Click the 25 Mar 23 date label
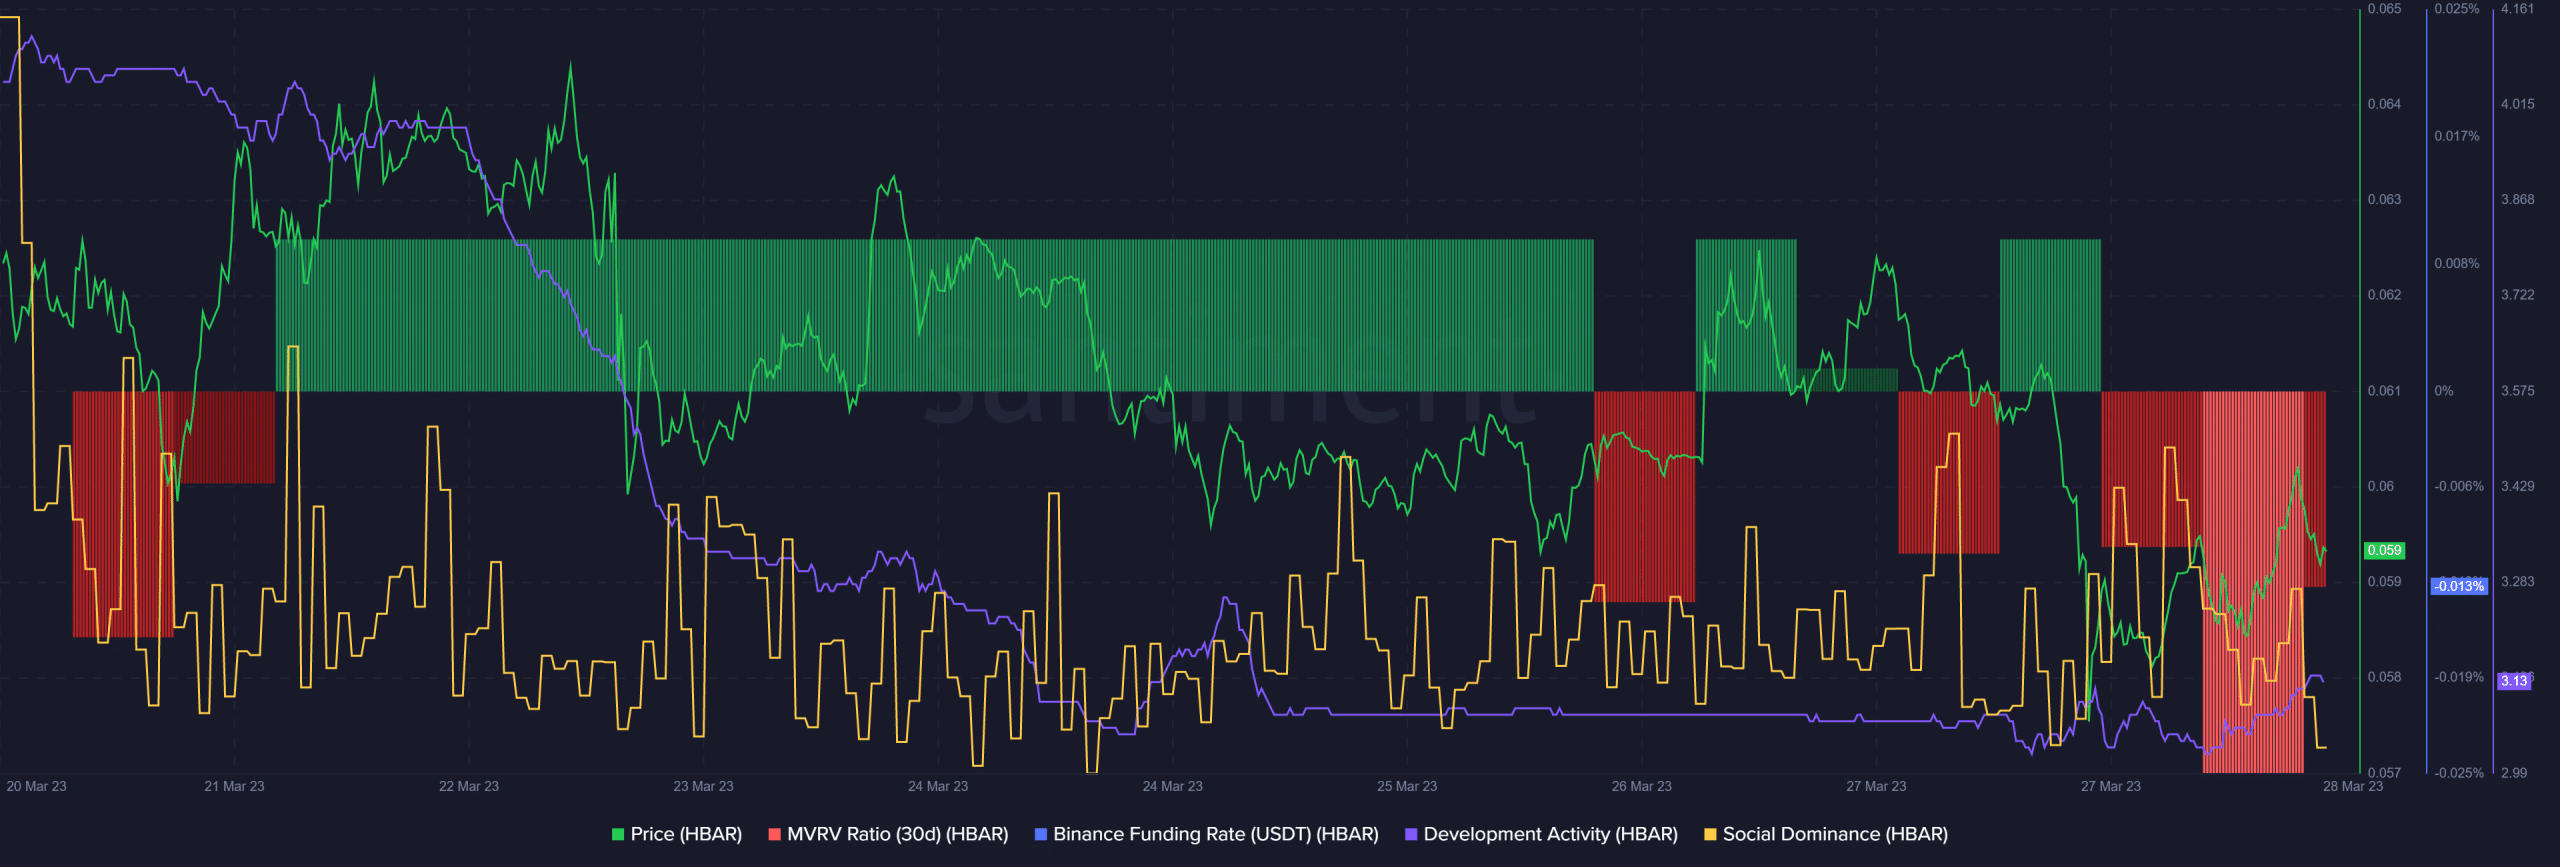The image size is (2560, 867). [x=1407, y=786]
